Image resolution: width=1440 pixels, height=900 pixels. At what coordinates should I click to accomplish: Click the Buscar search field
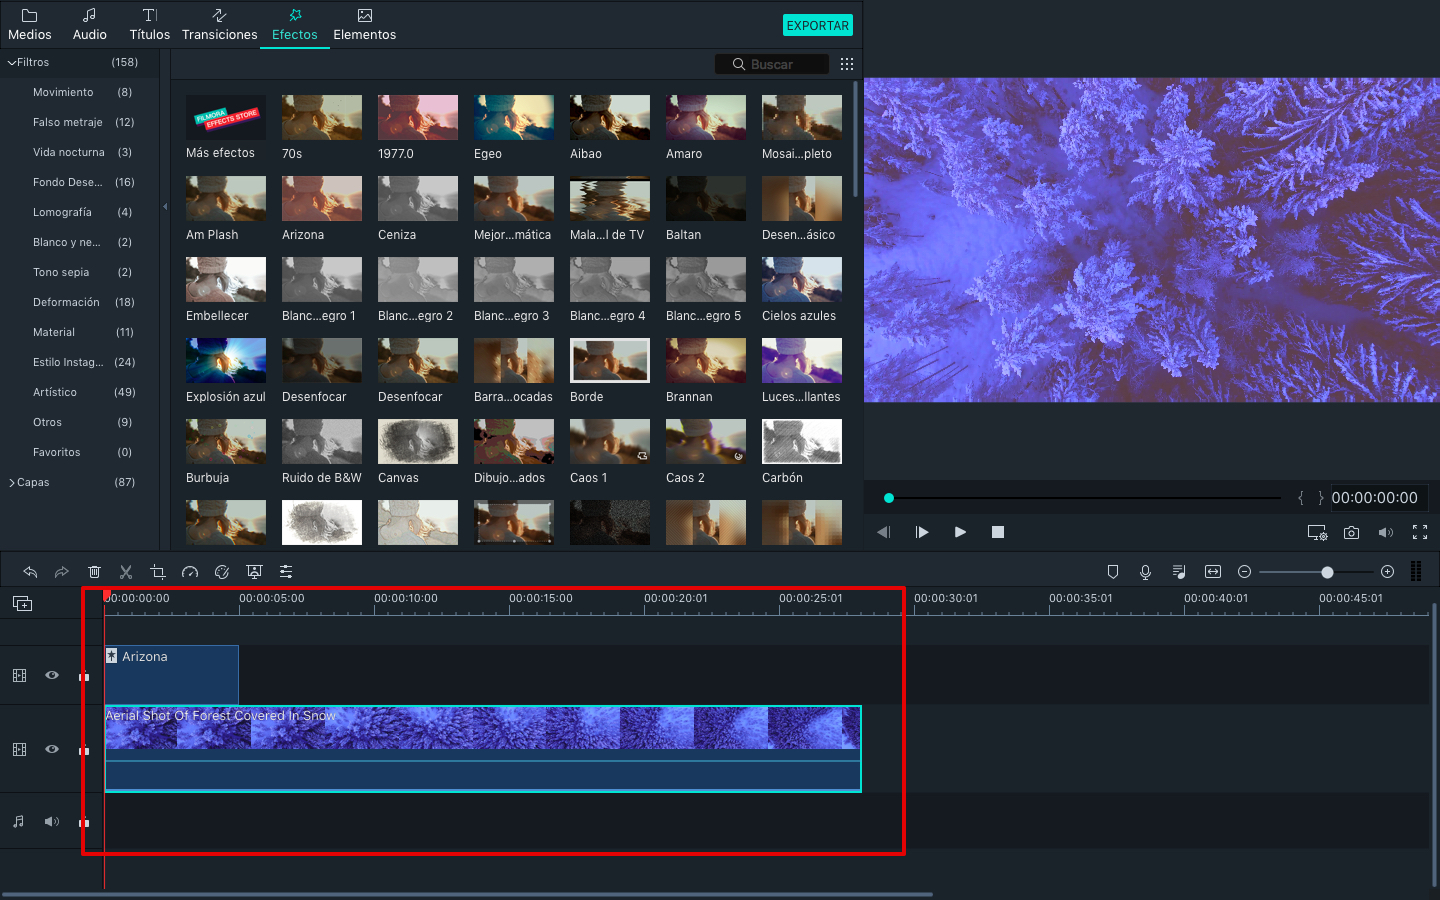772,64
